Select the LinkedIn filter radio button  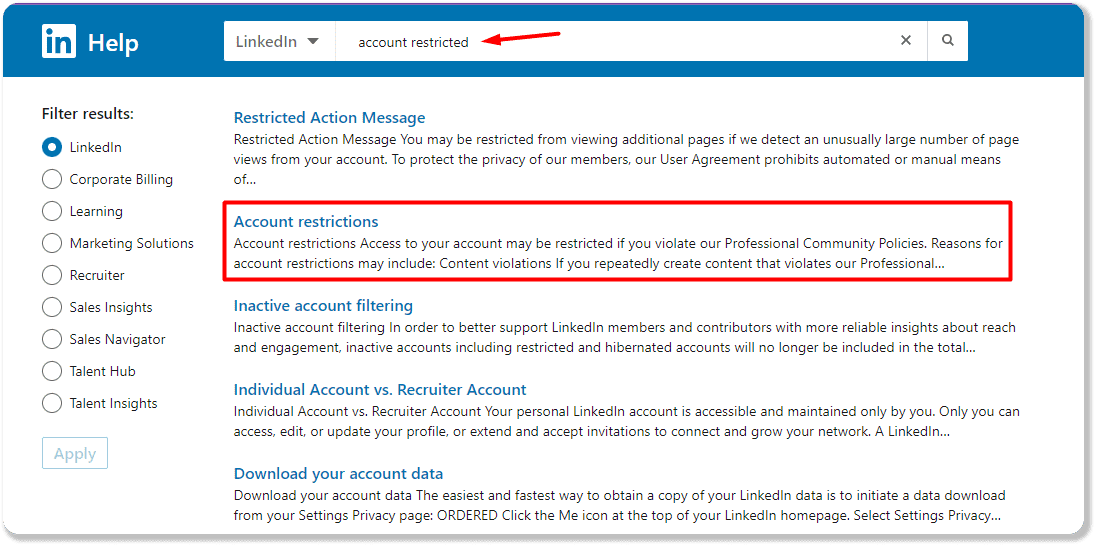tap(52, 147)
